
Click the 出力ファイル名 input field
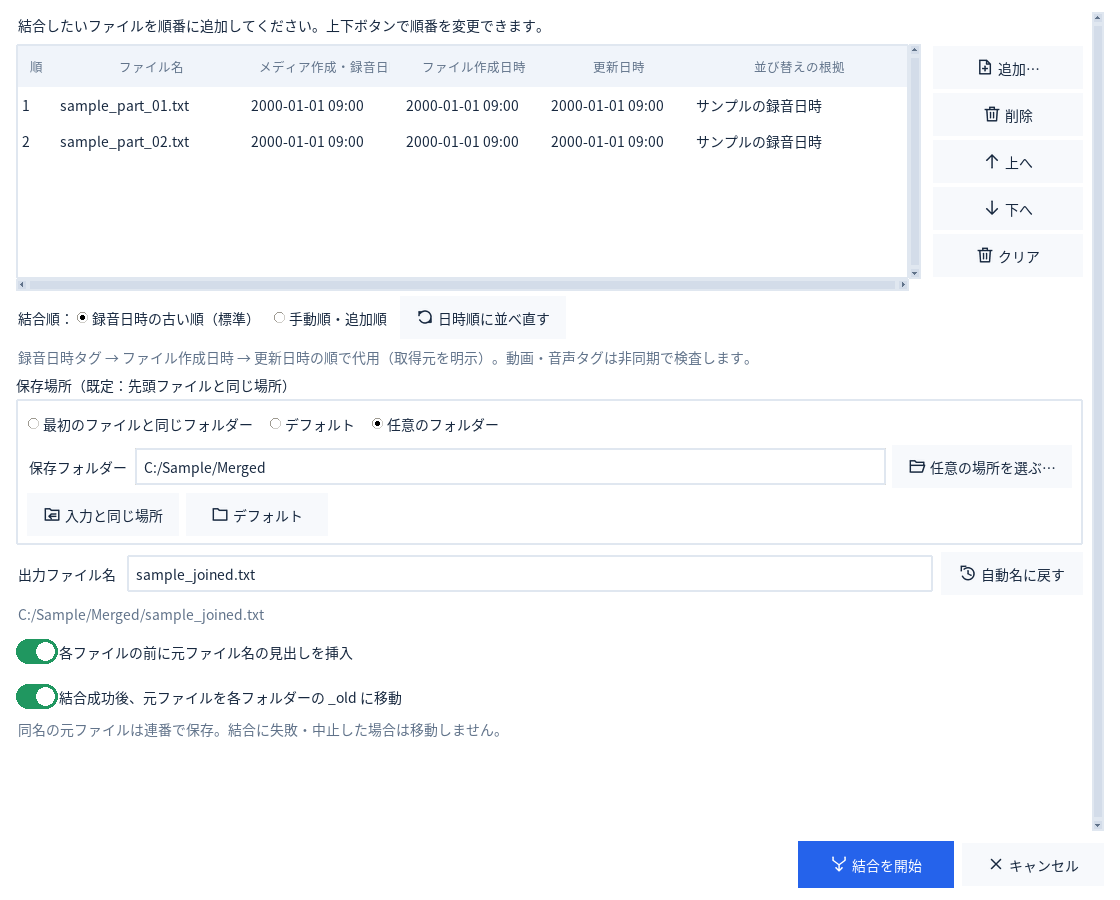point(529,574)
